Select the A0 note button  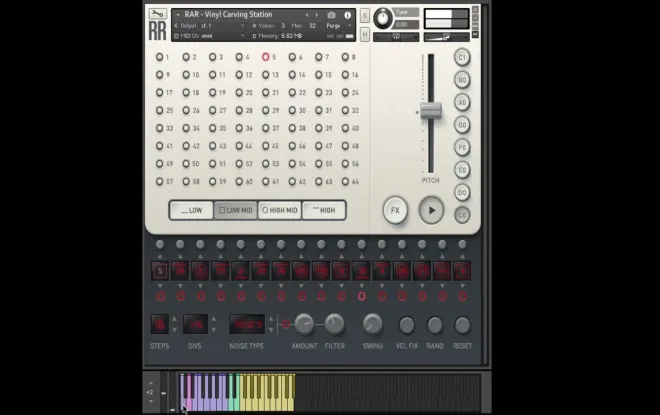point(462,102)
